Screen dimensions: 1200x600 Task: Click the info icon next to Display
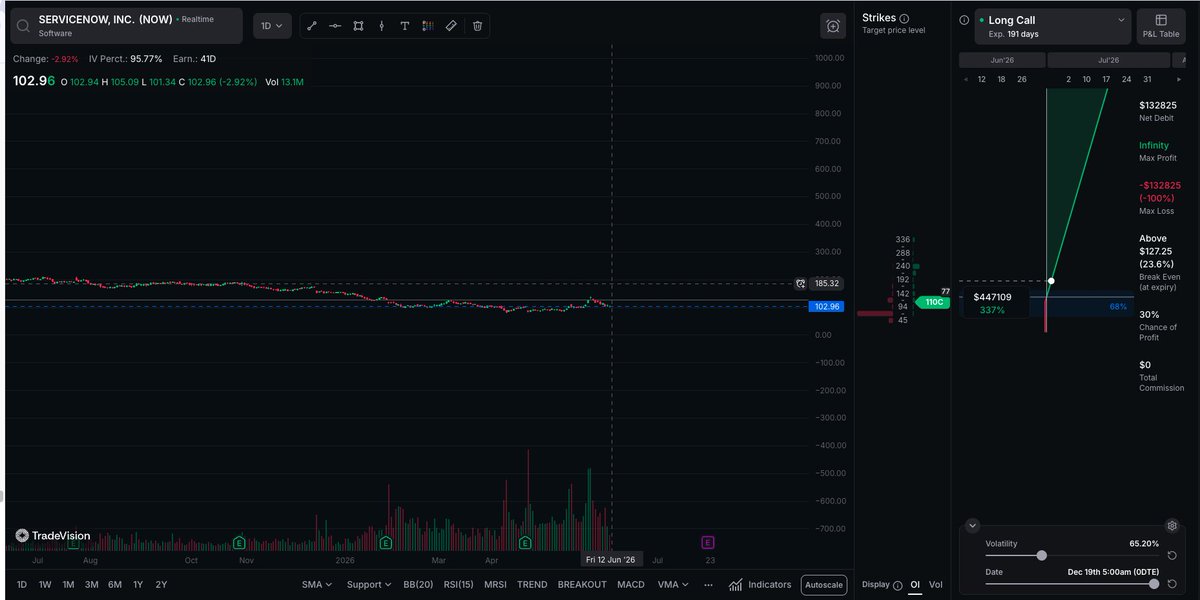897,584
